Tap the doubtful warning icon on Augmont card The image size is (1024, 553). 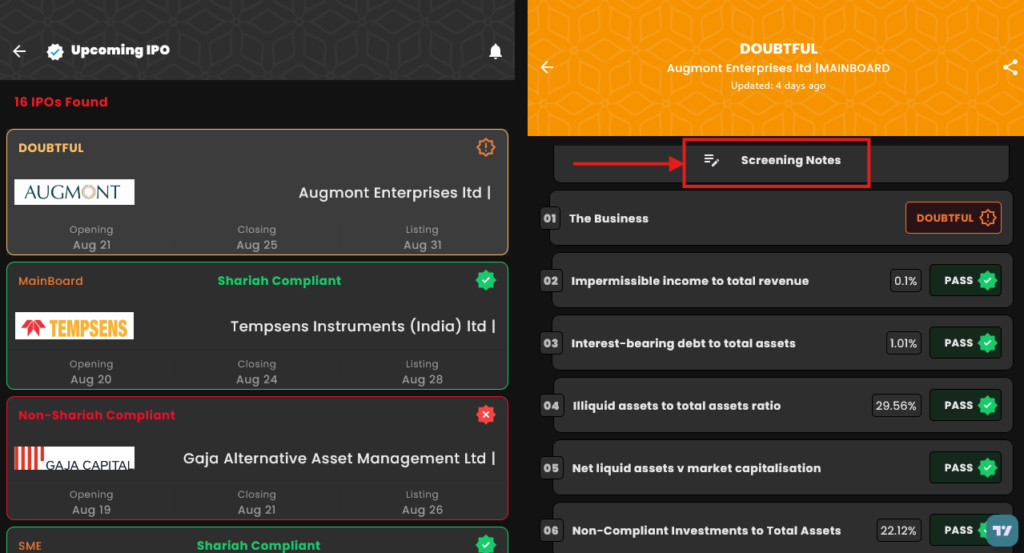(x=485, y=148)
